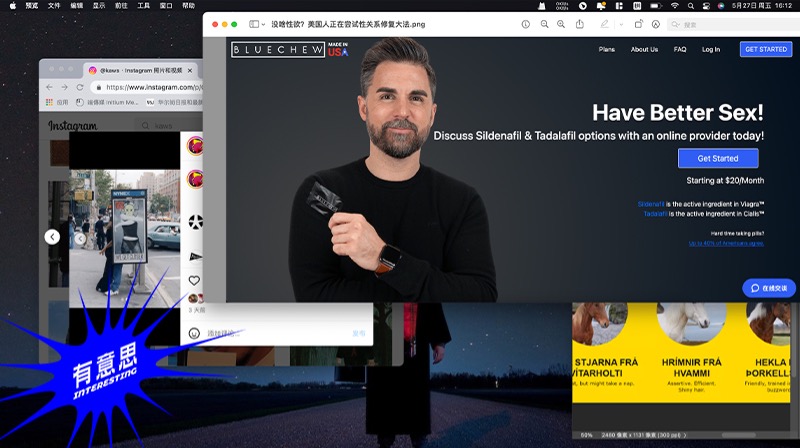
Task: Click the Instagram wordmark logo
Action: tap(72, 126)
